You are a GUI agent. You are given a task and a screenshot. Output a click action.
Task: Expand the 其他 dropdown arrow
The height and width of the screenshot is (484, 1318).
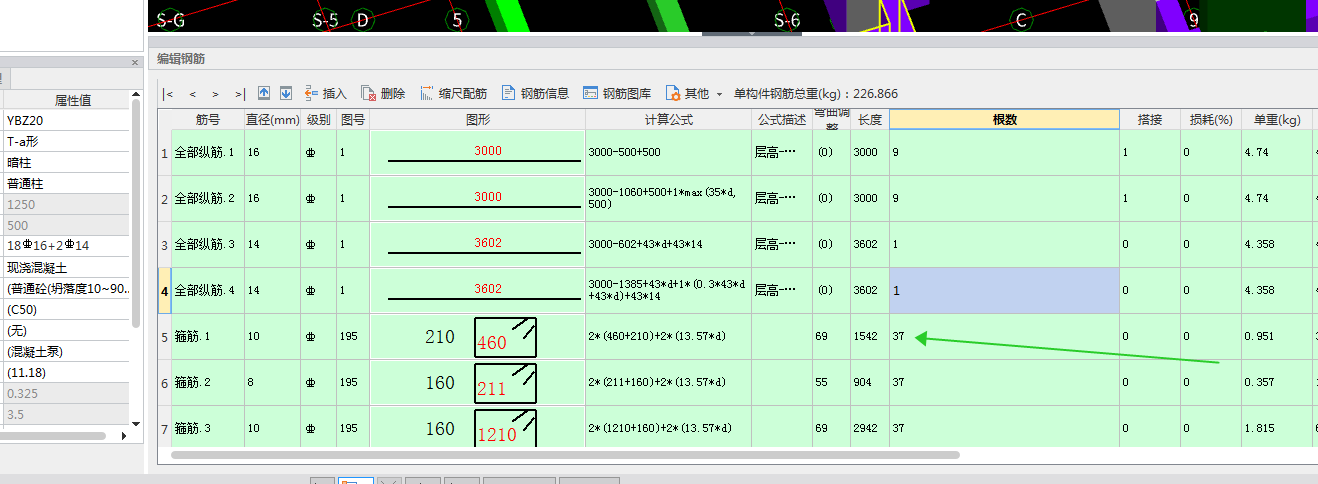click(x=719, y=94)
